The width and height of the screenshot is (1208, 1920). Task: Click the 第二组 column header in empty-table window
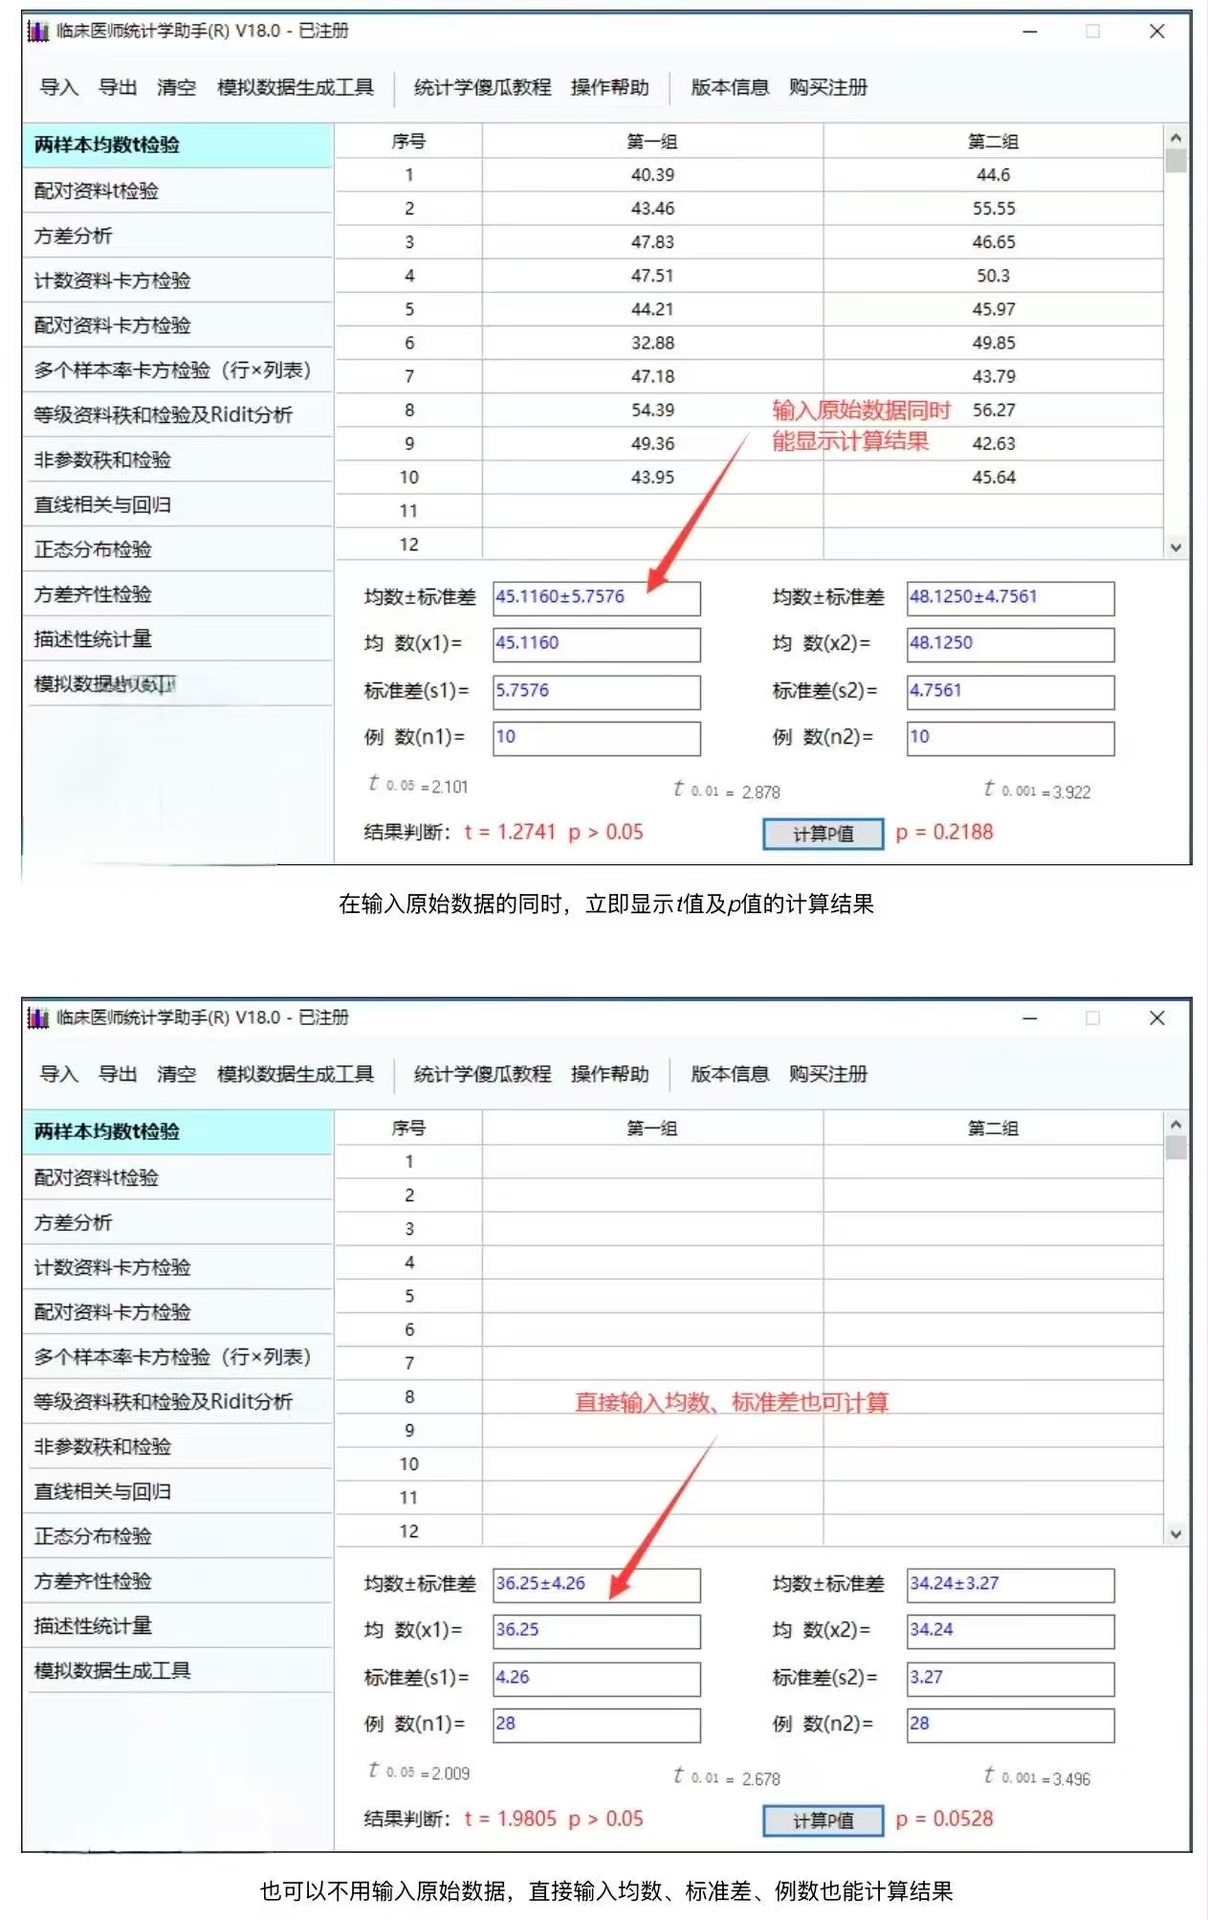click(x=993, y=1128)
